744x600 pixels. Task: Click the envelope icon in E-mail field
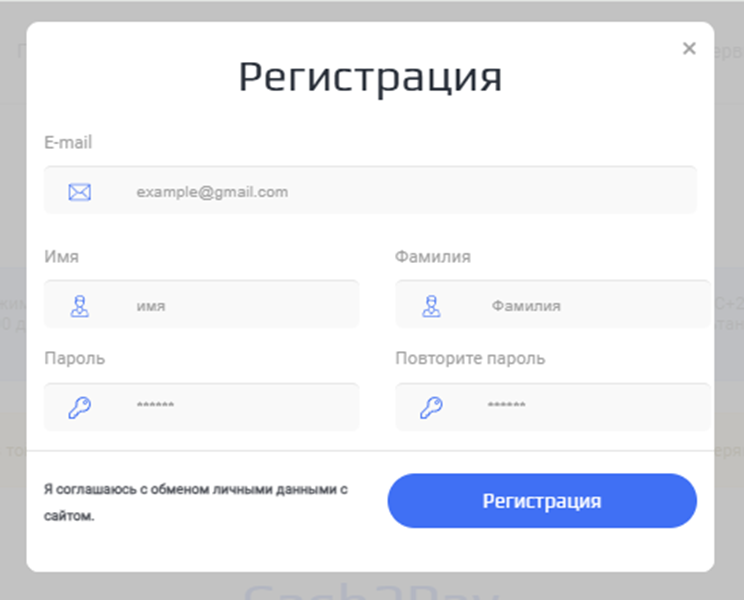point(80,192)
